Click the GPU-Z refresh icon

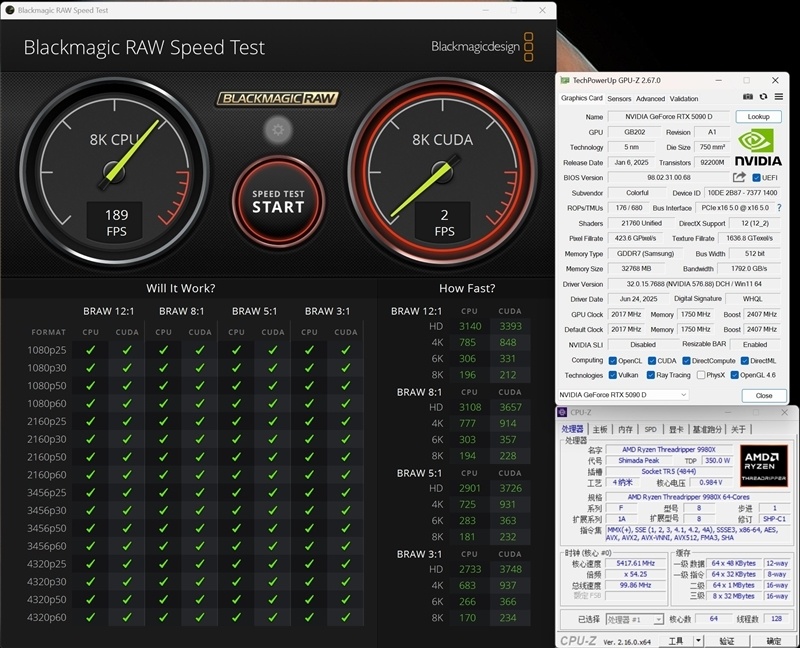coord(764,98)
